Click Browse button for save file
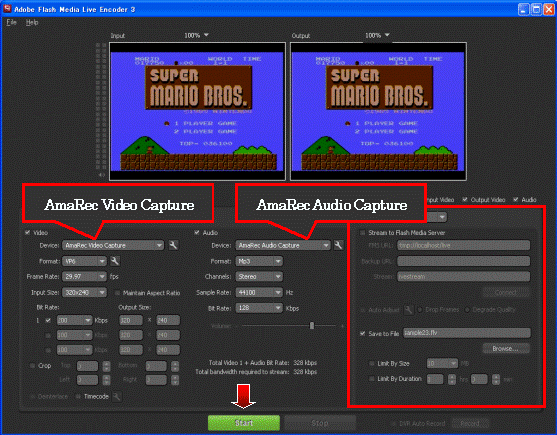Screen dimensions: 557x435 point(506,349)
